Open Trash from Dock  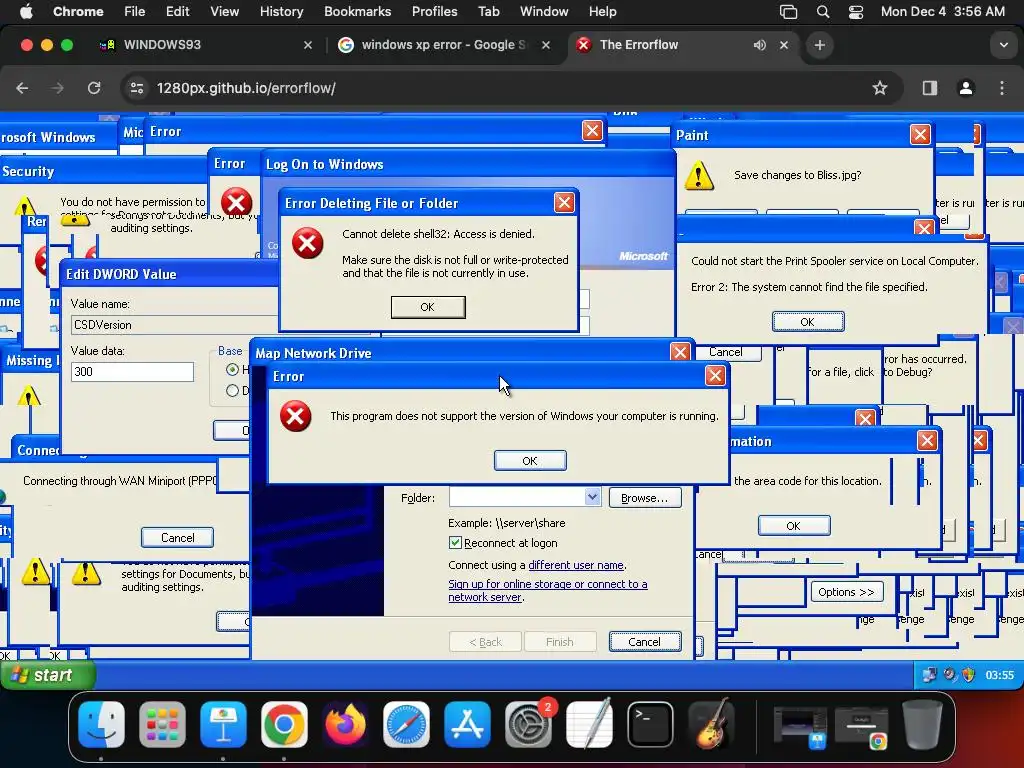(x=921, y=724)
